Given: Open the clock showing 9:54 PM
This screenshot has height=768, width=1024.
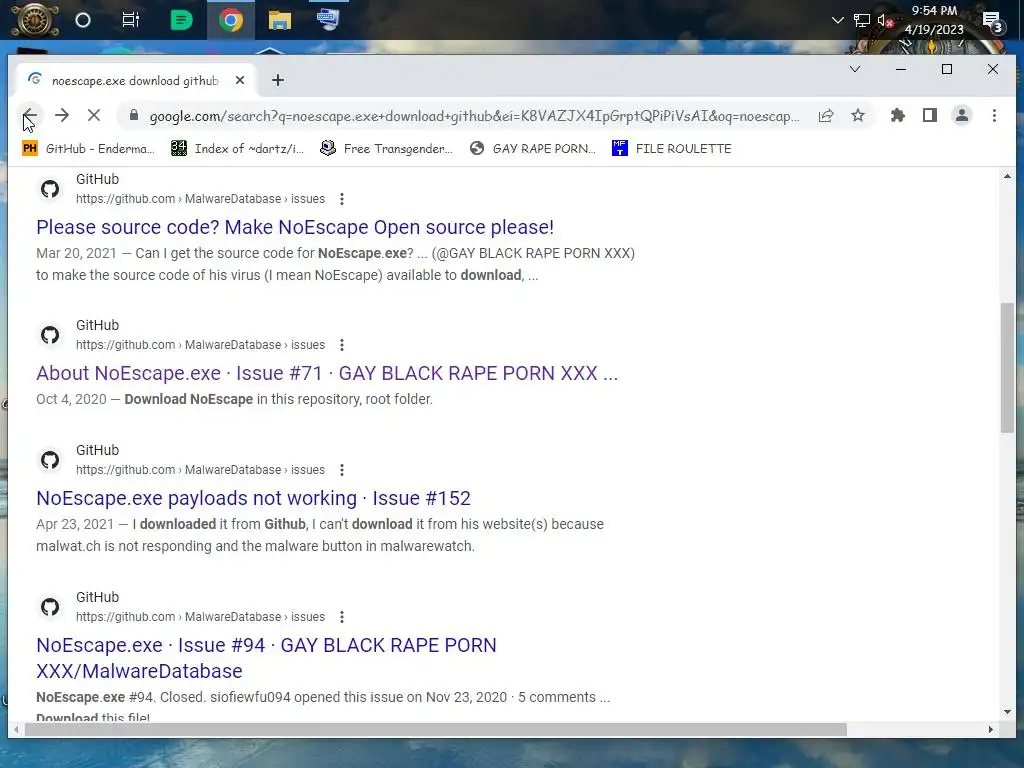Looking at the screenshot, I should [934, 20].
